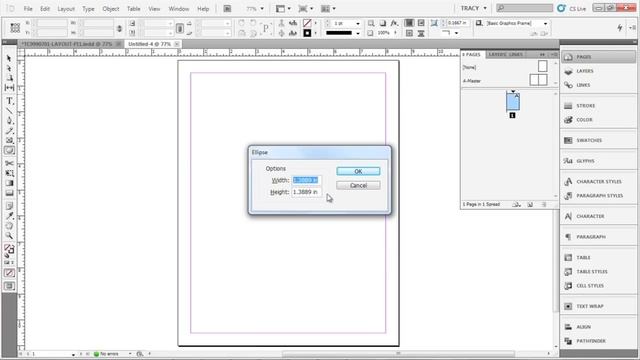Select the Pen tool
The width and height of the screenshot is (640, 360).
9,121
